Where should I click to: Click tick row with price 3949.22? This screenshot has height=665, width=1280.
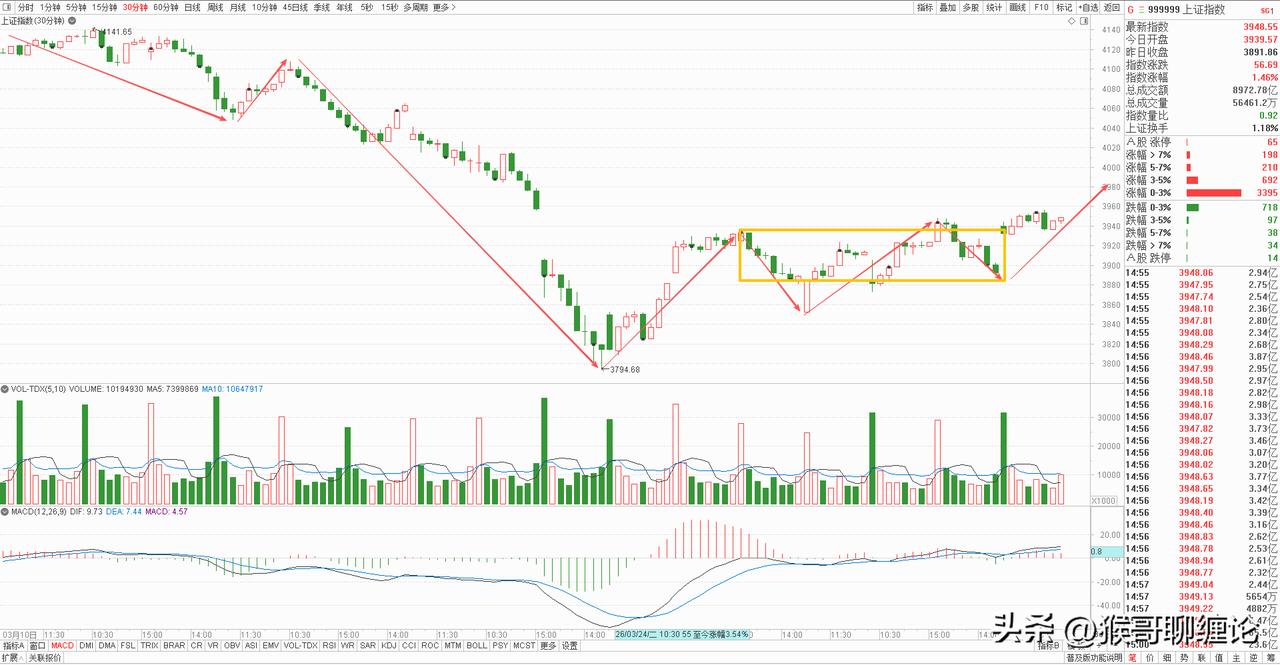1202,608
